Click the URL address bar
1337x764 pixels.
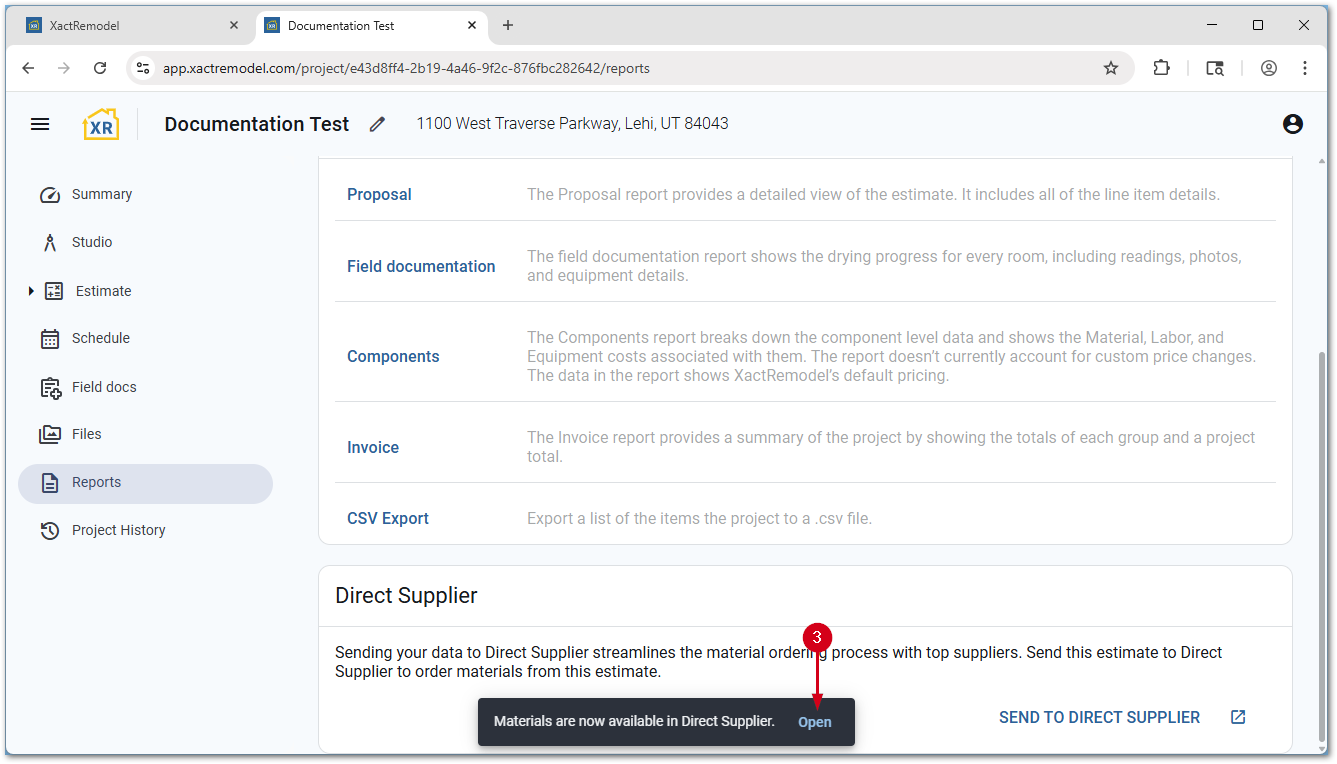[600, 68]
